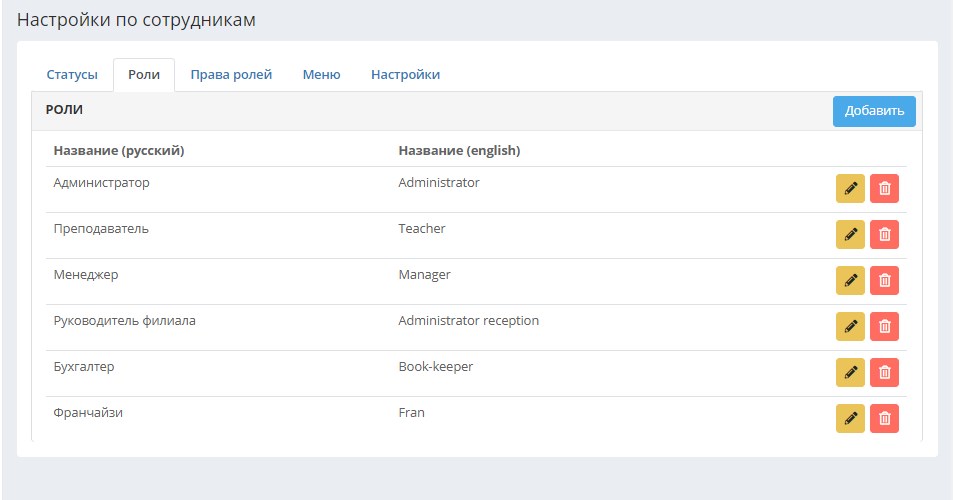Delete the Франчайзи role with trash icon
This screenshot has height=500, width=953.
coord(884,419)
